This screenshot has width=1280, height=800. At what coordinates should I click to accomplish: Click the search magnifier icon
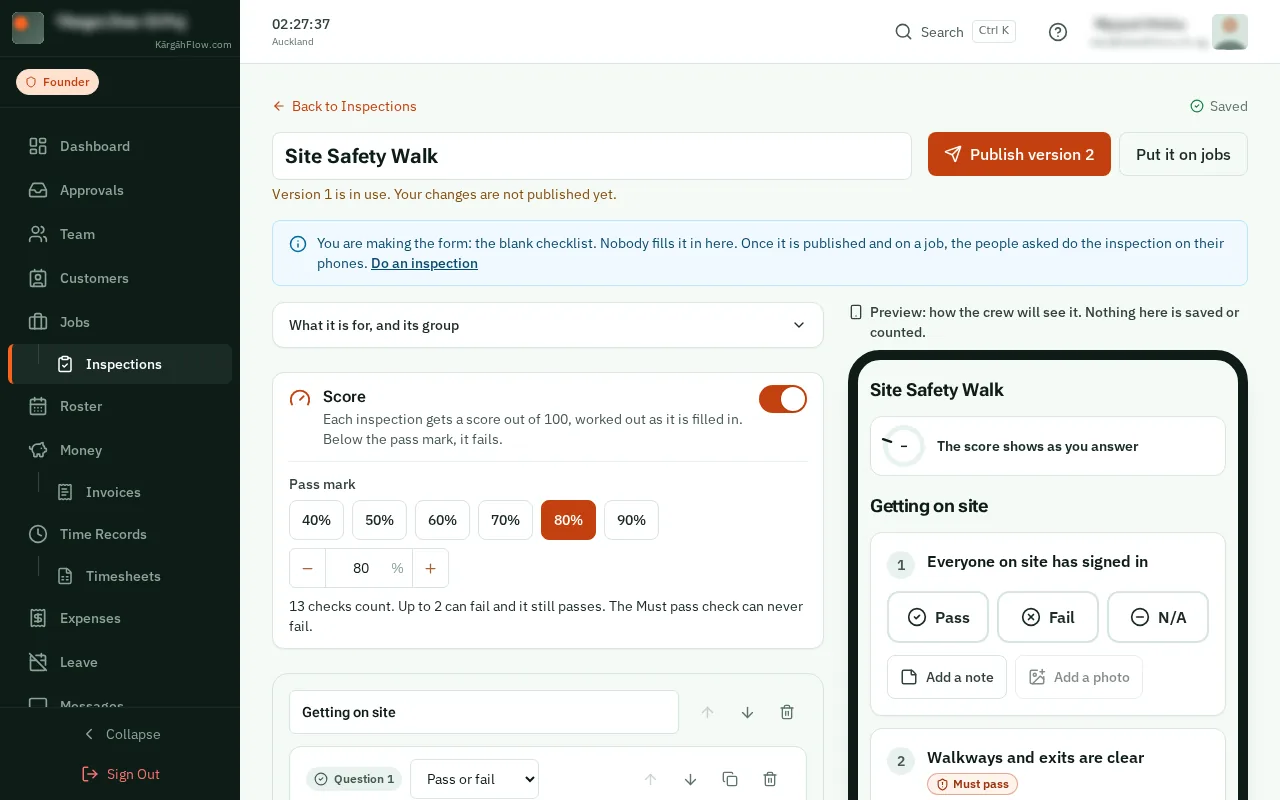tap(903, 32)
